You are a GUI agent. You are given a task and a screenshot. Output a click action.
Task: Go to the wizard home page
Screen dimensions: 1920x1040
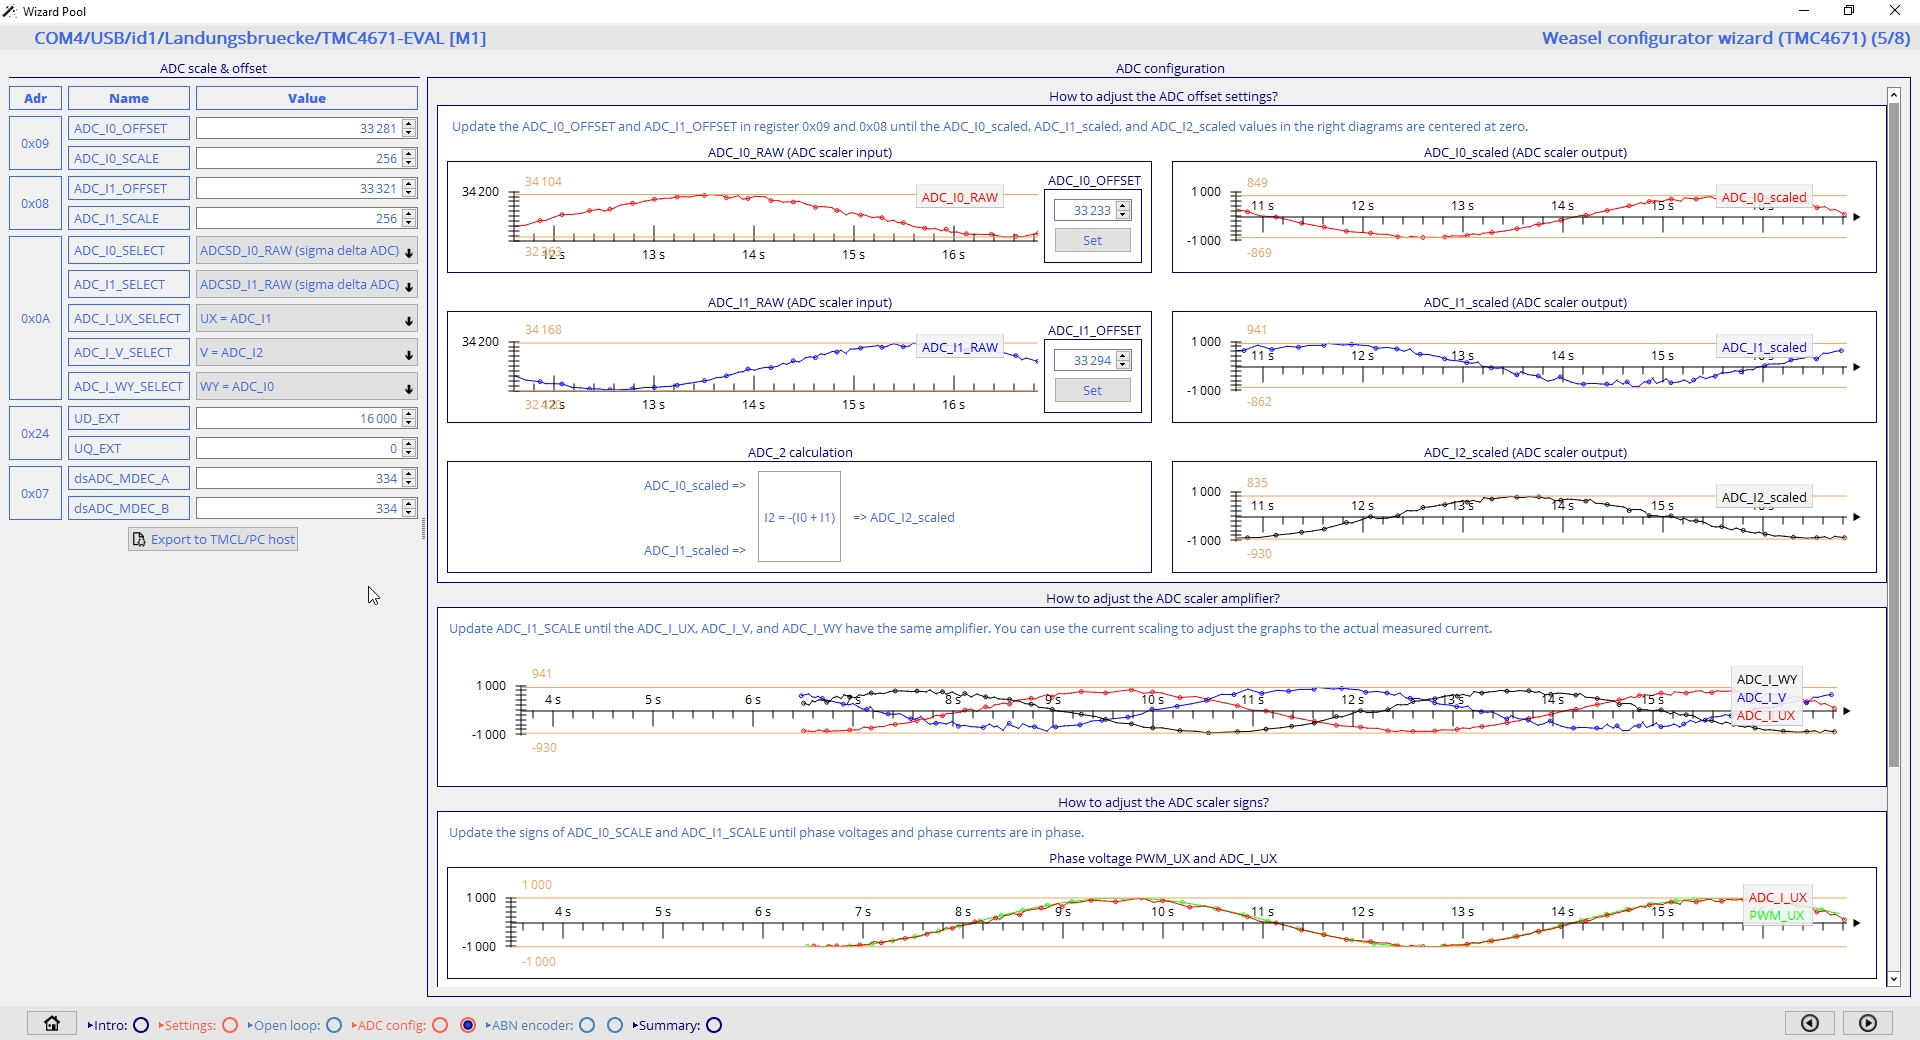[x=52, y=1023]
